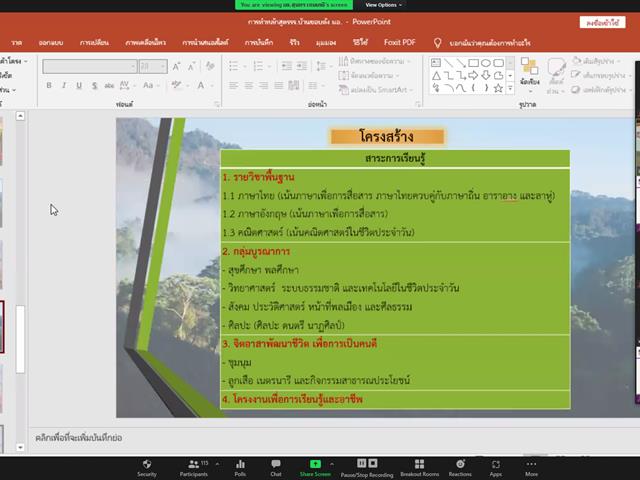Image resolution: width=640 pixels, height=480 pixels.
Task: Open Apps in Zoom toolbar
Action: (x=496, y=468)
